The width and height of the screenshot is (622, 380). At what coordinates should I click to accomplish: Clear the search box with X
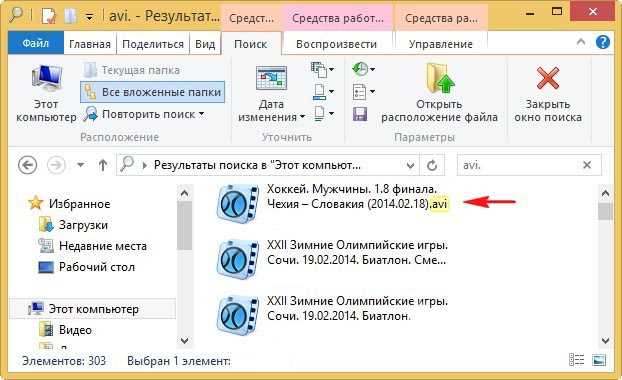[587, 165]
